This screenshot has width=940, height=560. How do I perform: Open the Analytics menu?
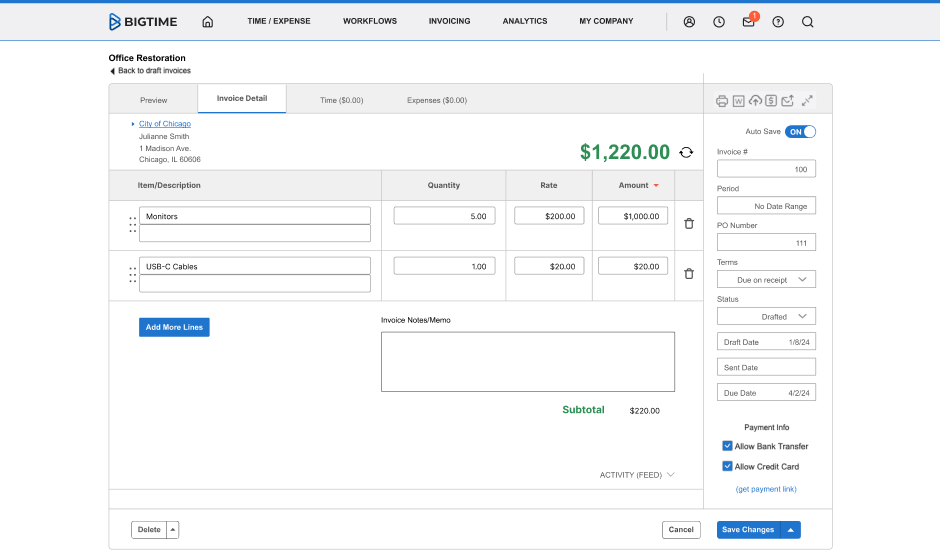pyautogui.click(x=525, y=21)
